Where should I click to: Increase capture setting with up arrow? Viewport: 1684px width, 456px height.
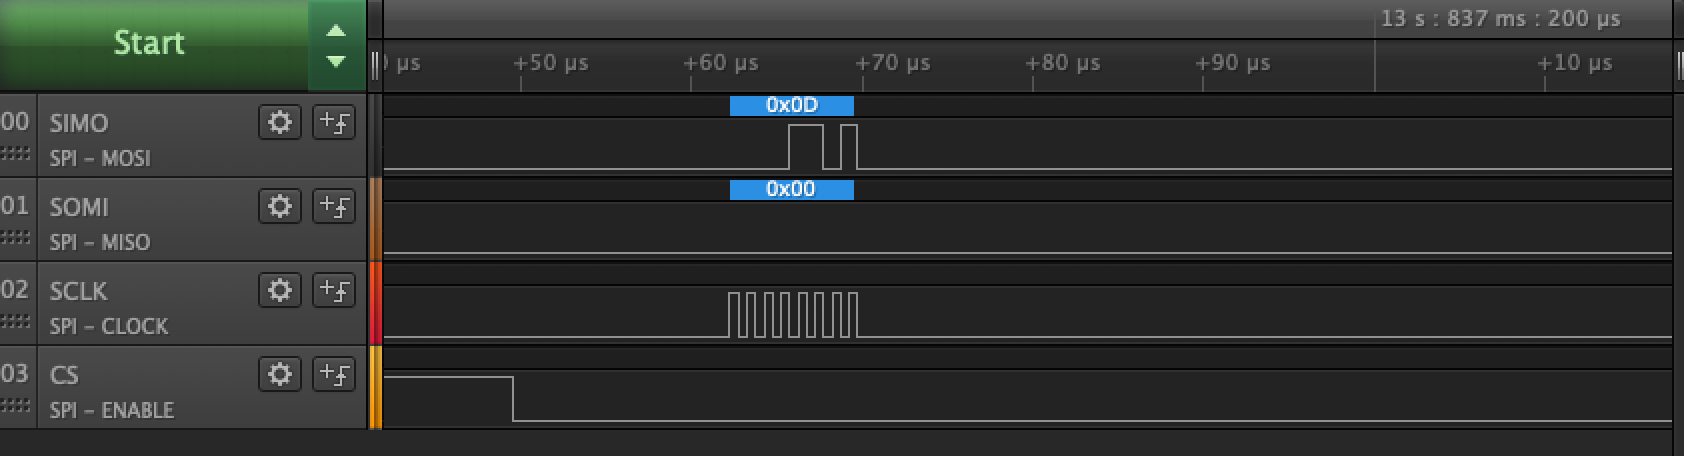pyautogui.click(x=337, y=30)
